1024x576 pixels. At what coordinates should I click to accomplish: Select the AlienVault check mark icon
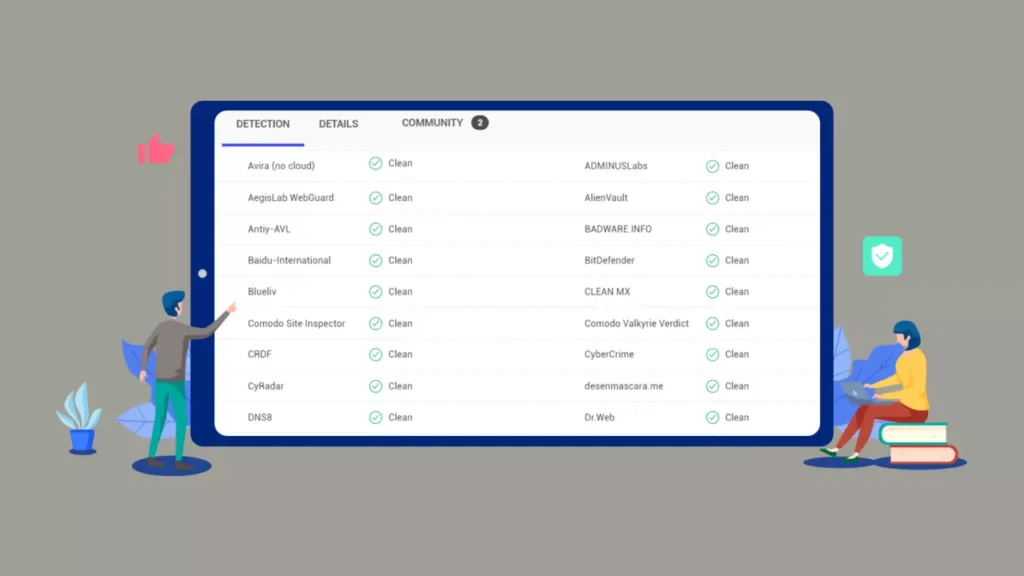(712, 198)
